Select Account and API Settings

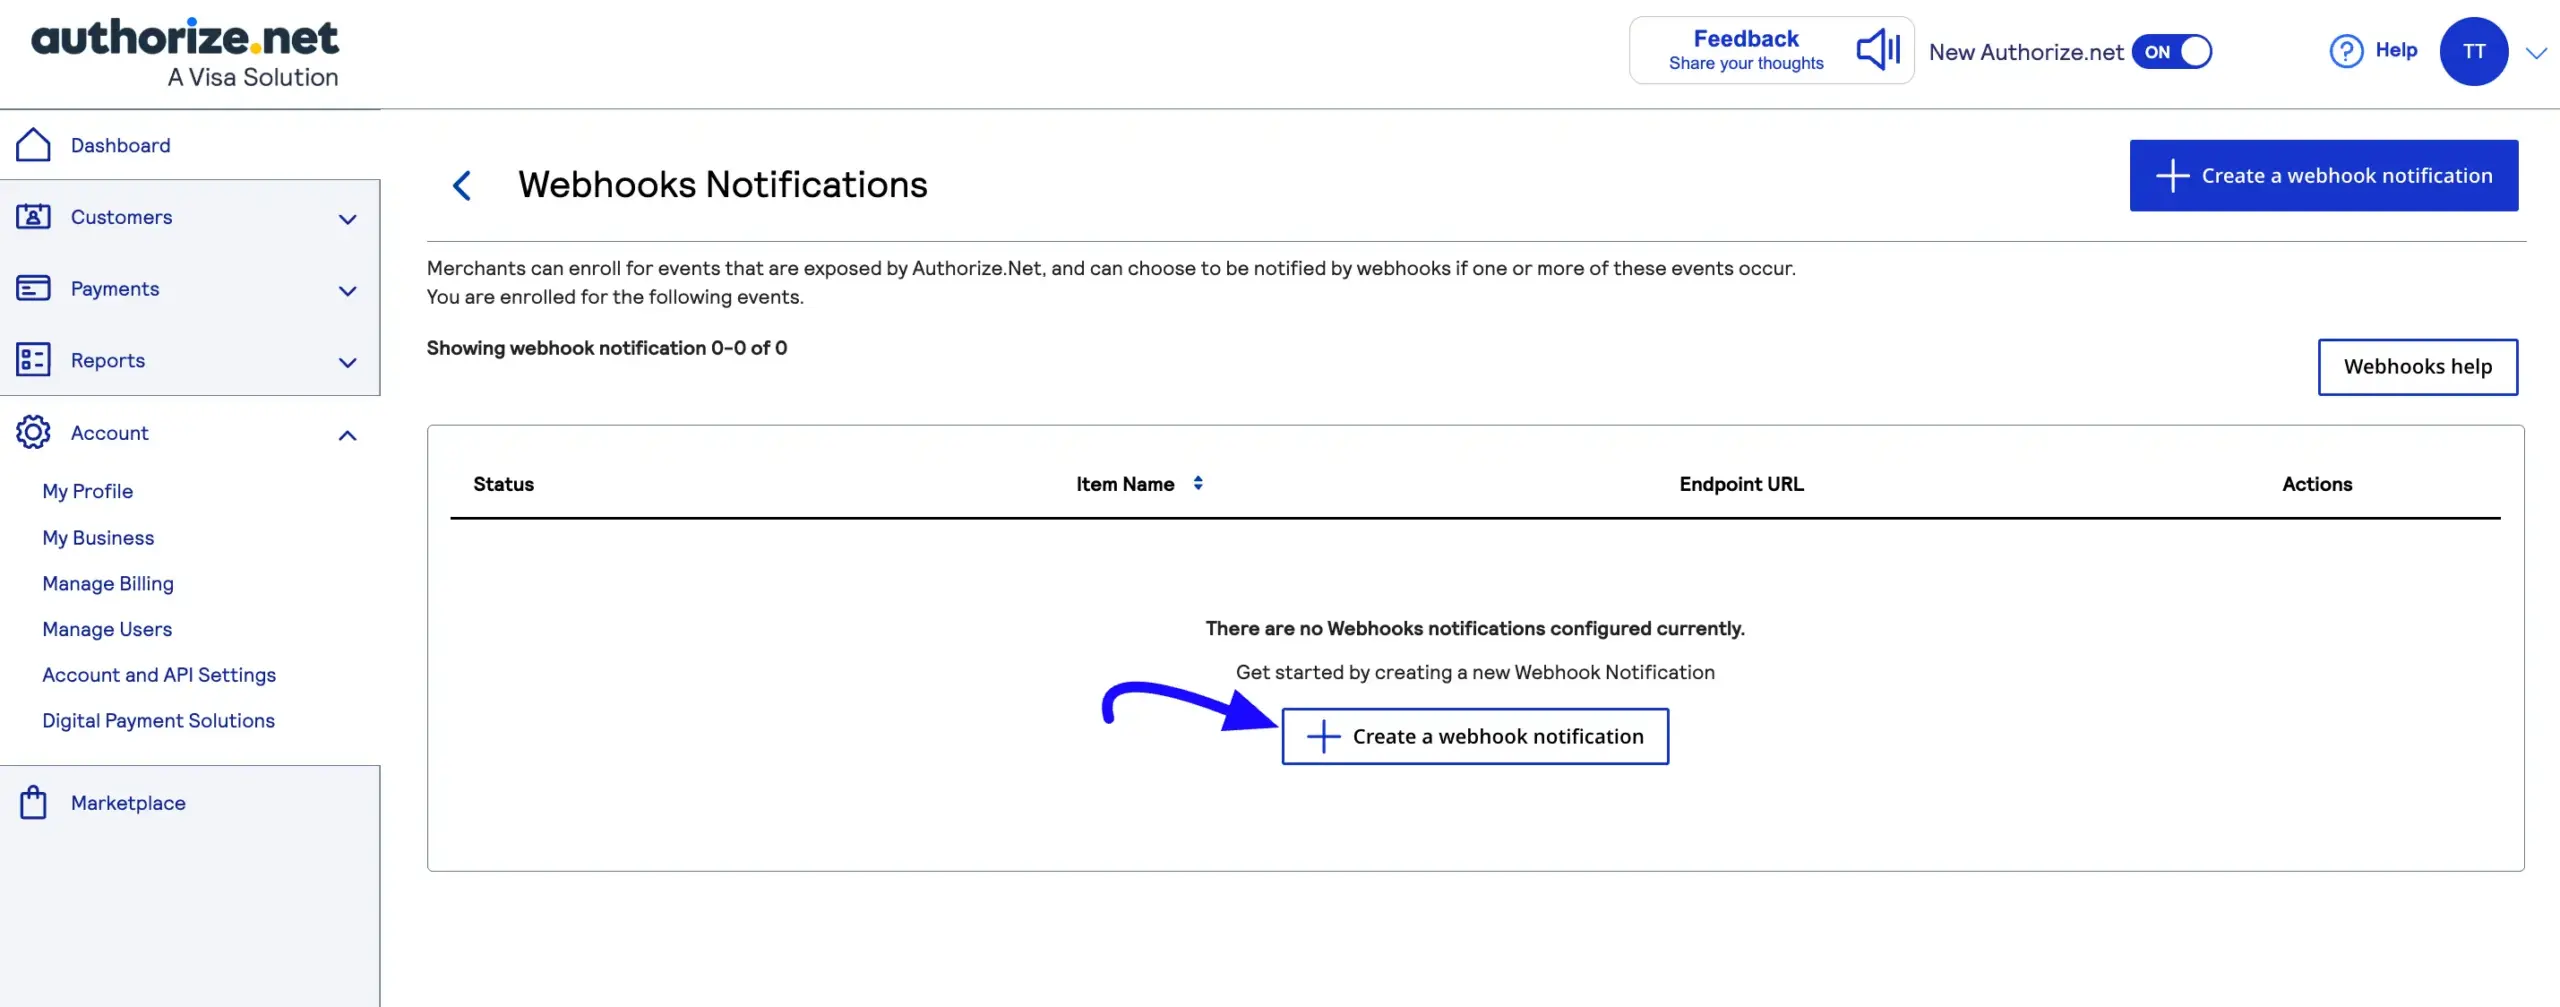pos(159,674)
